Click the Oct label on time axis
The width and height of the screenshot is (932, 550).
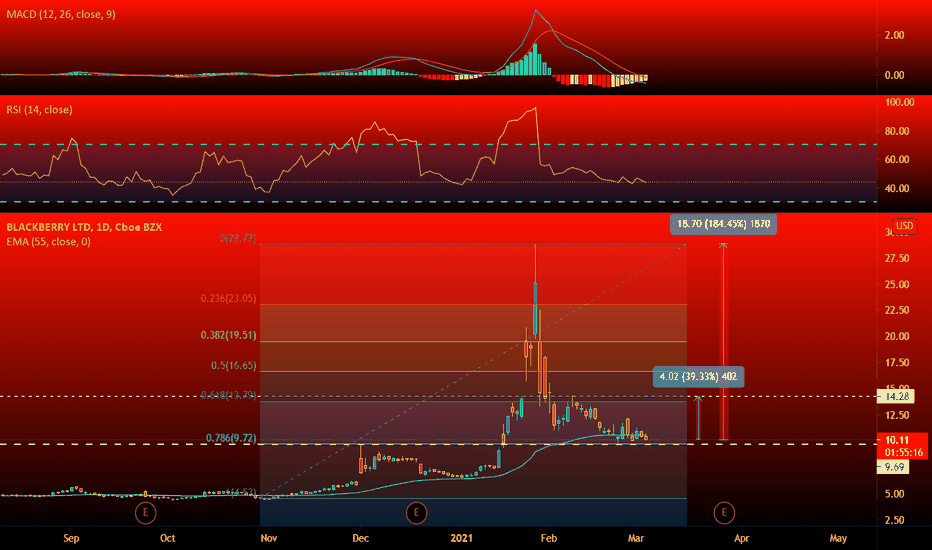pyautogui.click(x=168, y=538)
